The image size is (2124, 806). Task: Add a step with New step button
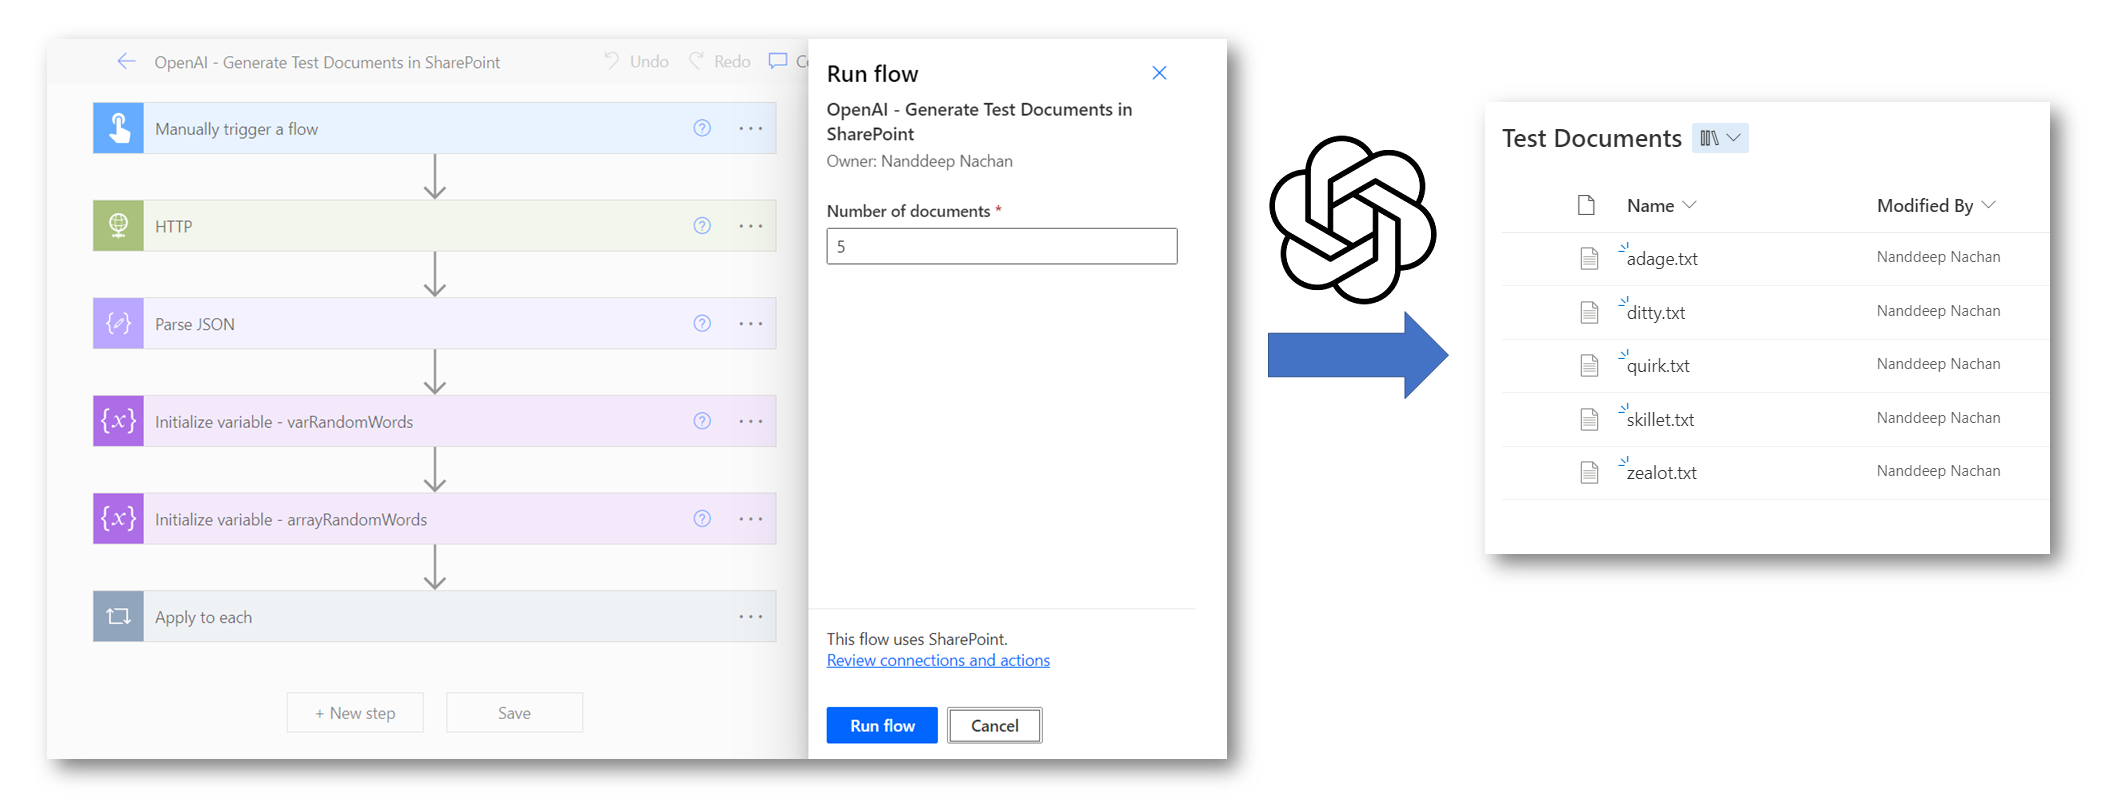(x=355, y=713)
